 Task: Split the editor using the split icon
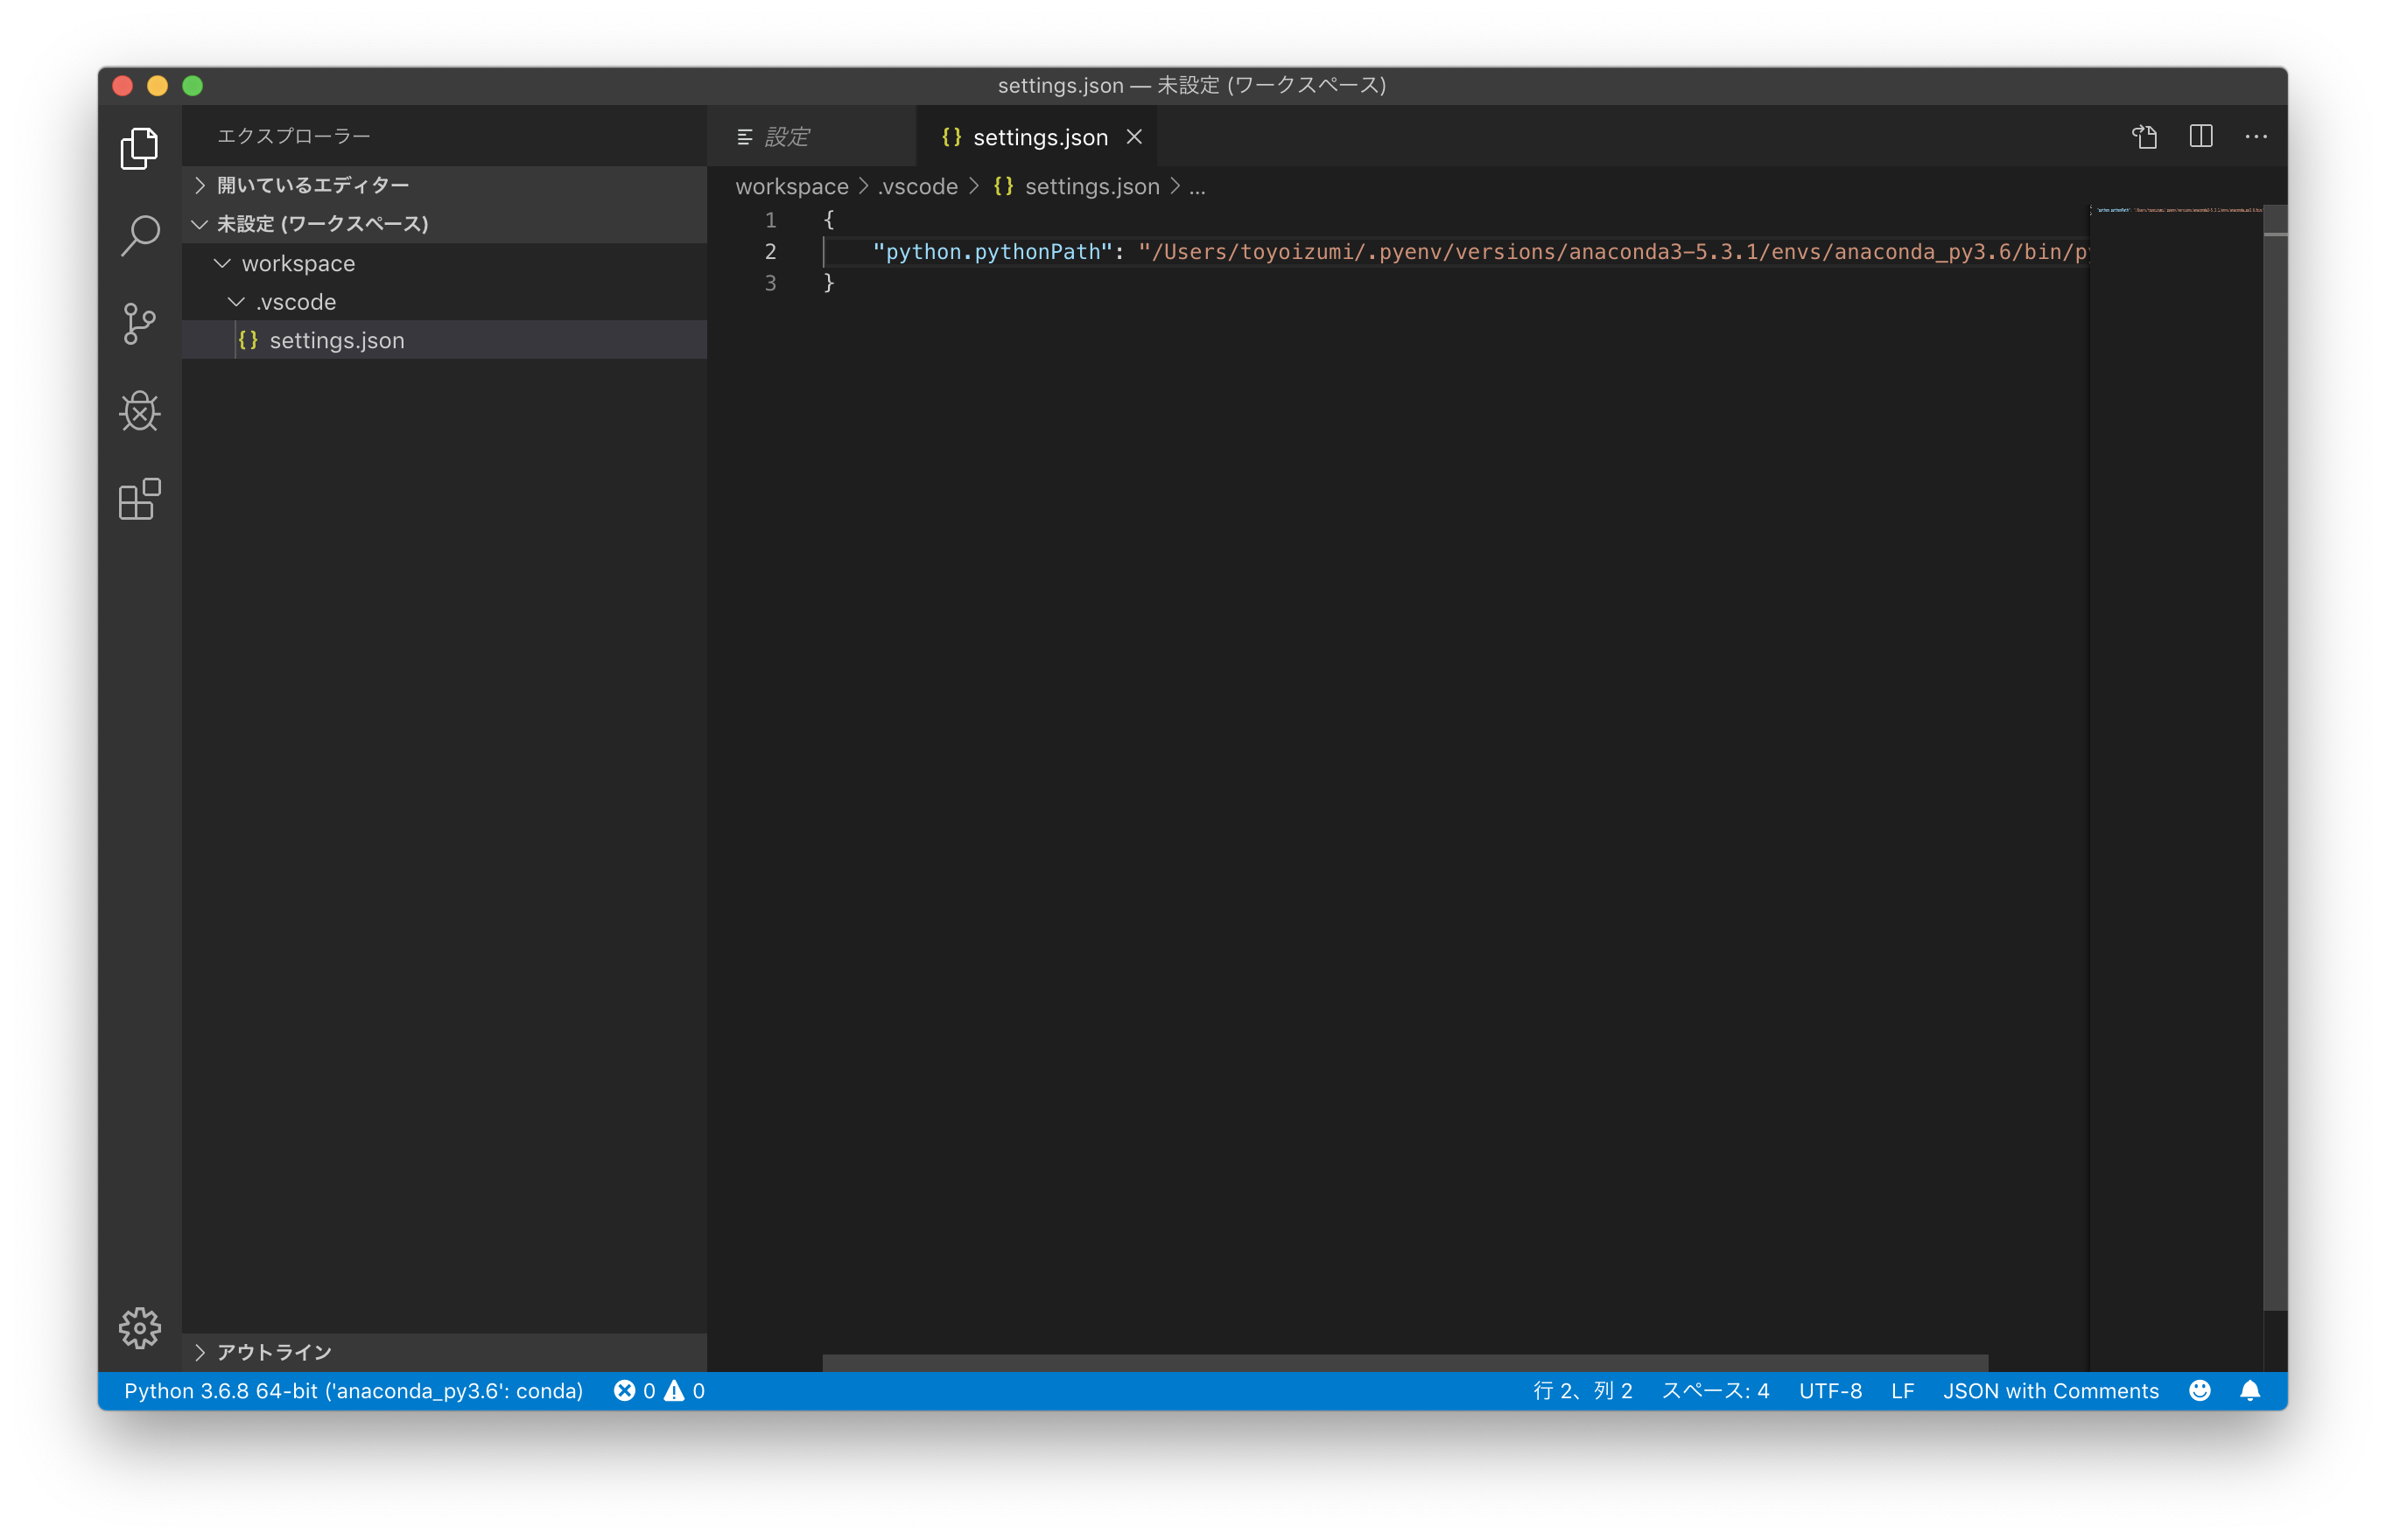pos(2200,136)
